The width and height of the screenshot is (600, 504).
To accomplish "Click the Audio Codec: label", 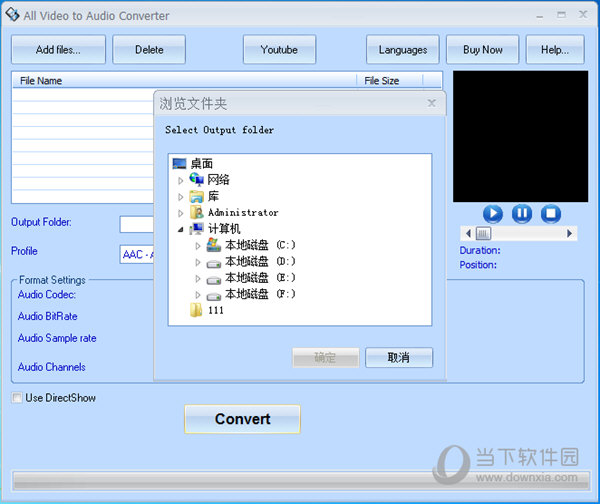I will click(x=47, y=295).
